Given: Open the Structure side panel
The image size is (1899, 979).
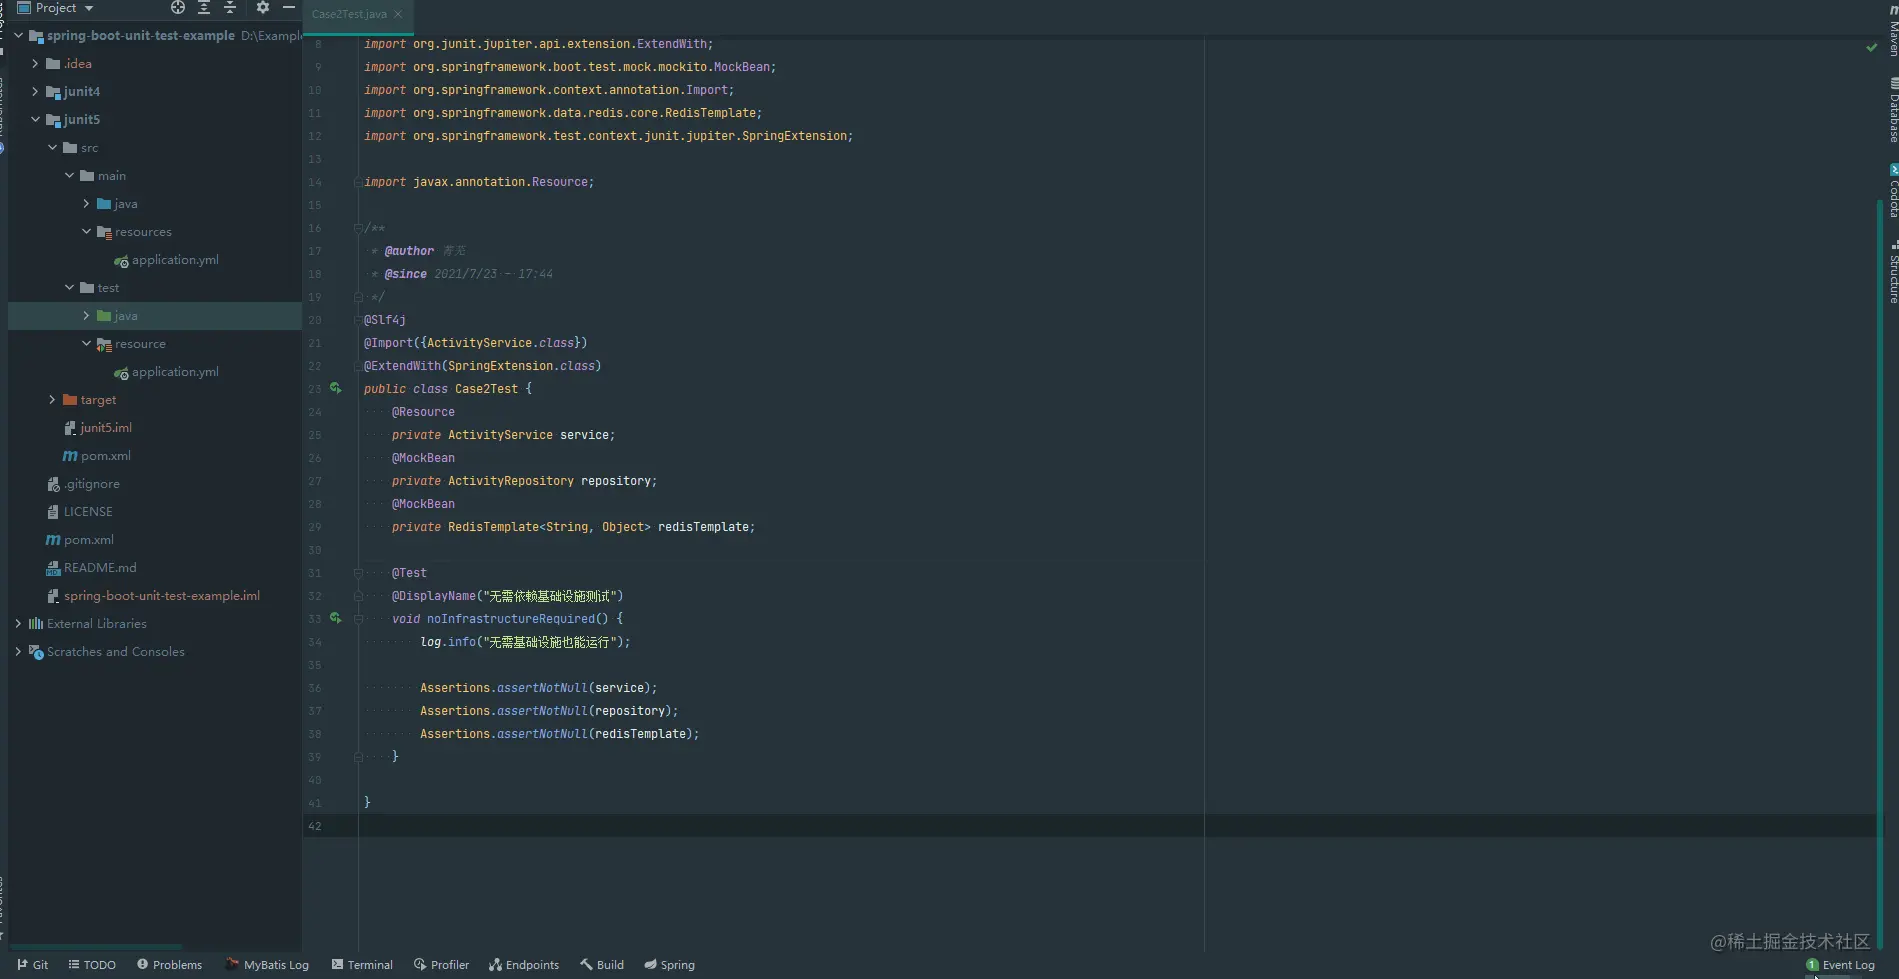Looking at the screenshot, I should click(x=1892, y=272).
